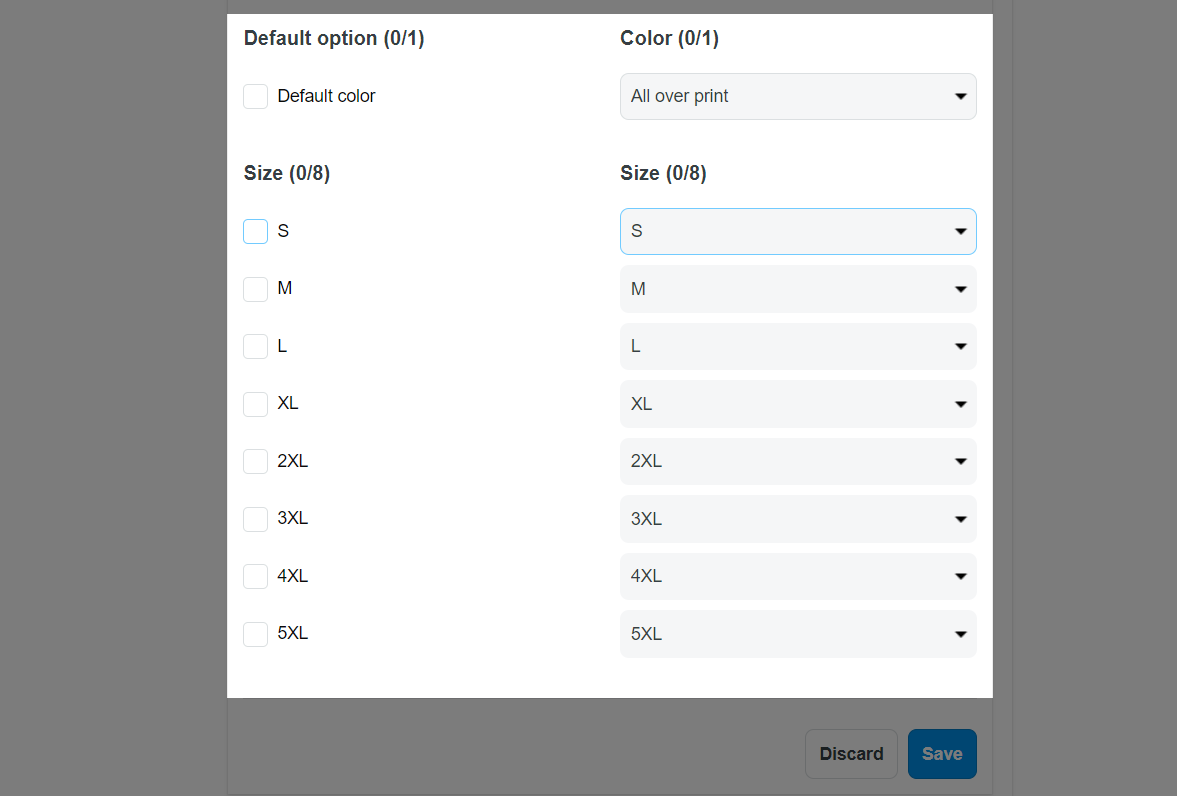Expand the M size mapping dropdown
This screenshot has height=796, width=1177.
click(798, 289)
